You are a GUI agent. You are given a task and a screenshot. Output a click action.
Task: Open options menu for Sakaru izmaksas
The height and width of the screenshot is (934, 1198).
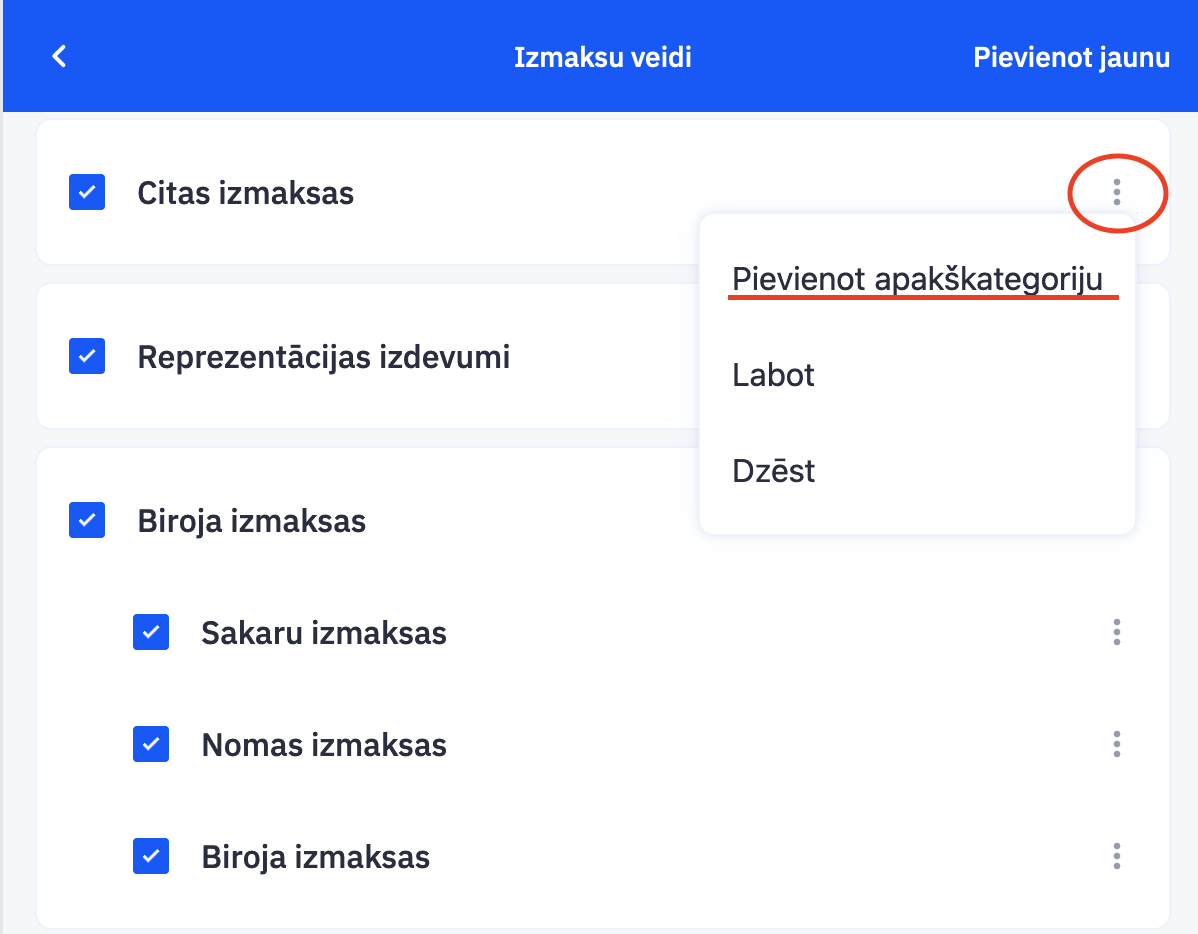pos(1117,632)
